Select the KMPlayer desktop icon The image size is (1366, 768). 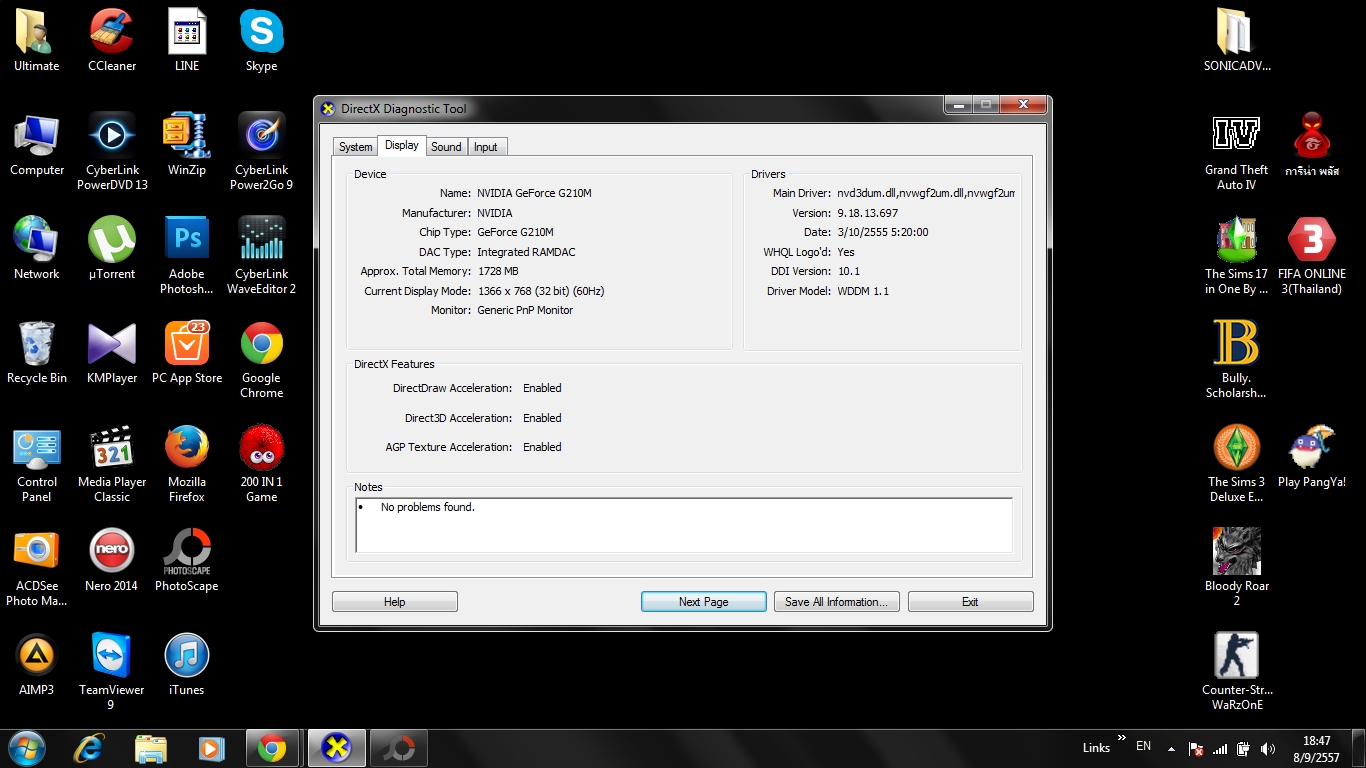click(x=112, y=353)
